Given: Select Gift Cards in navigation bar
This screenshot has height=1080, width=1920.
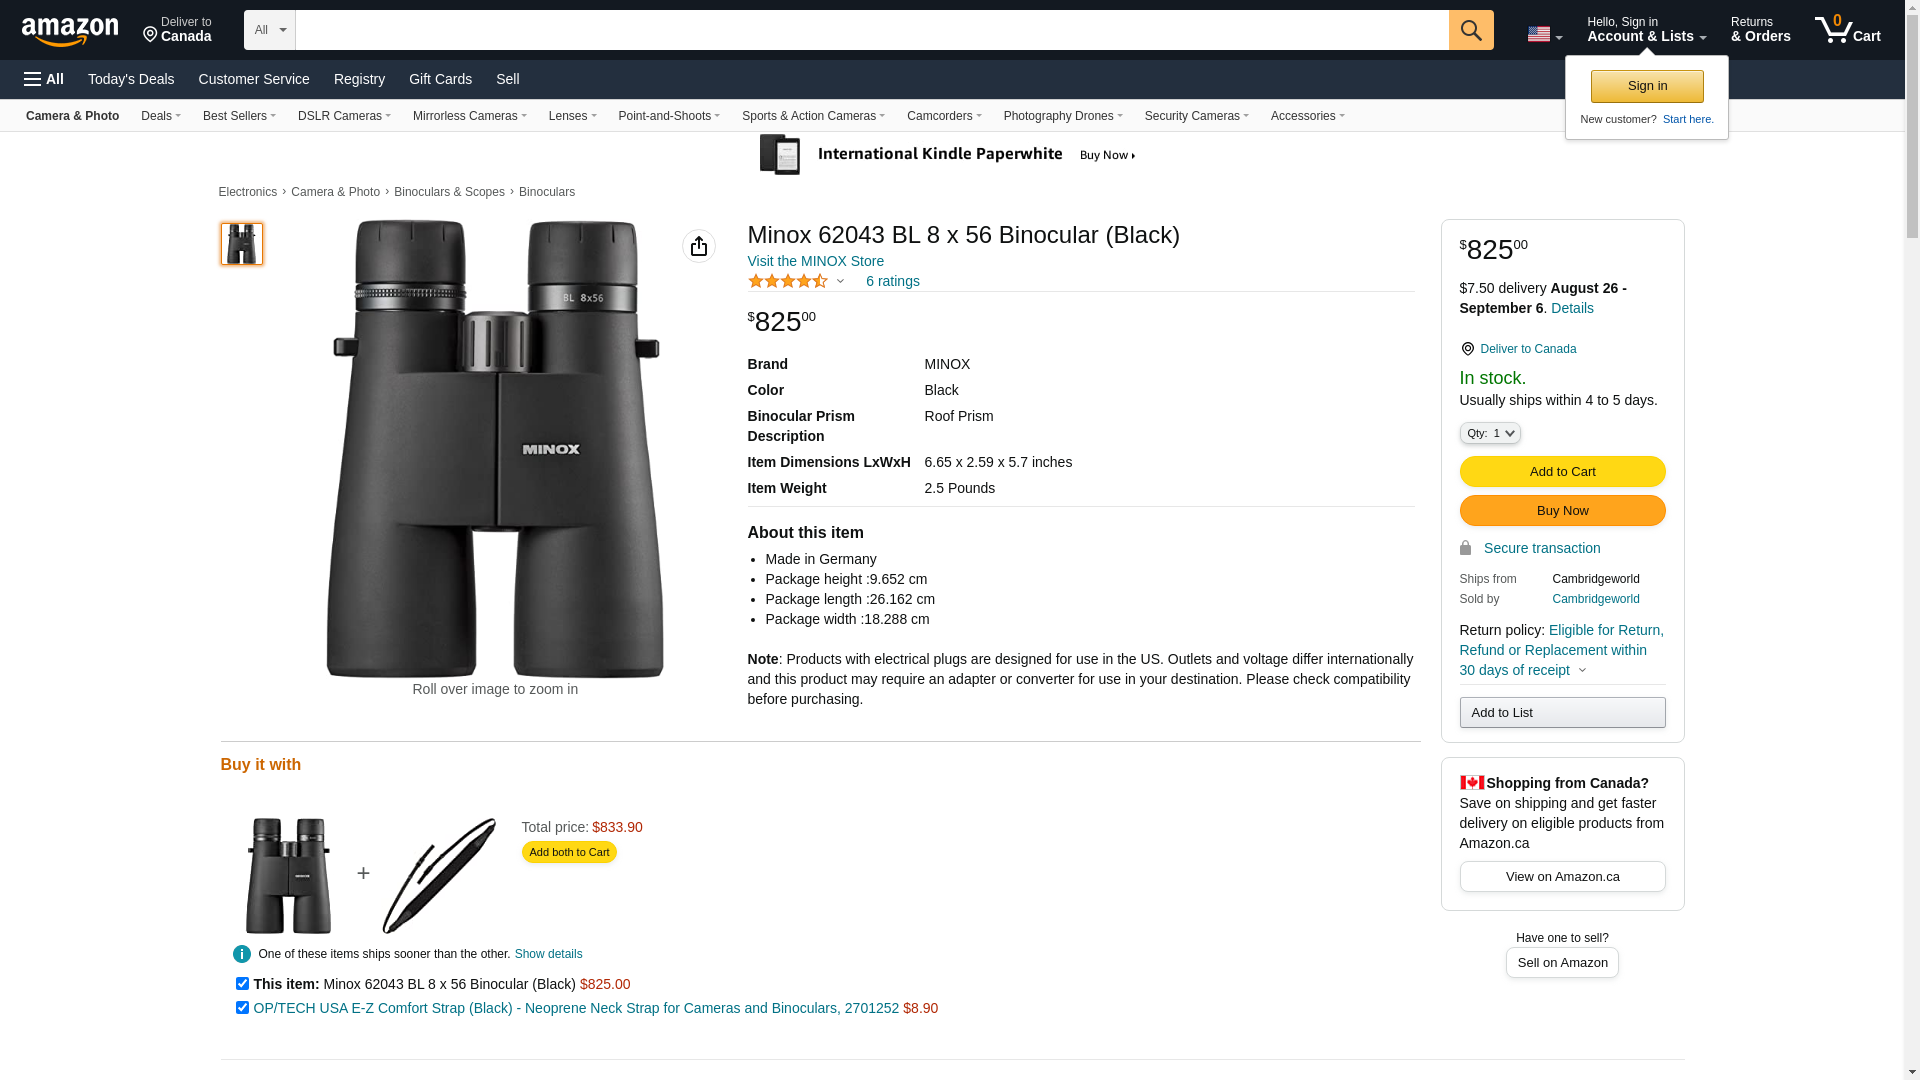Looking at the screenshot, I should pyautogui.click(x=440, y=79).
